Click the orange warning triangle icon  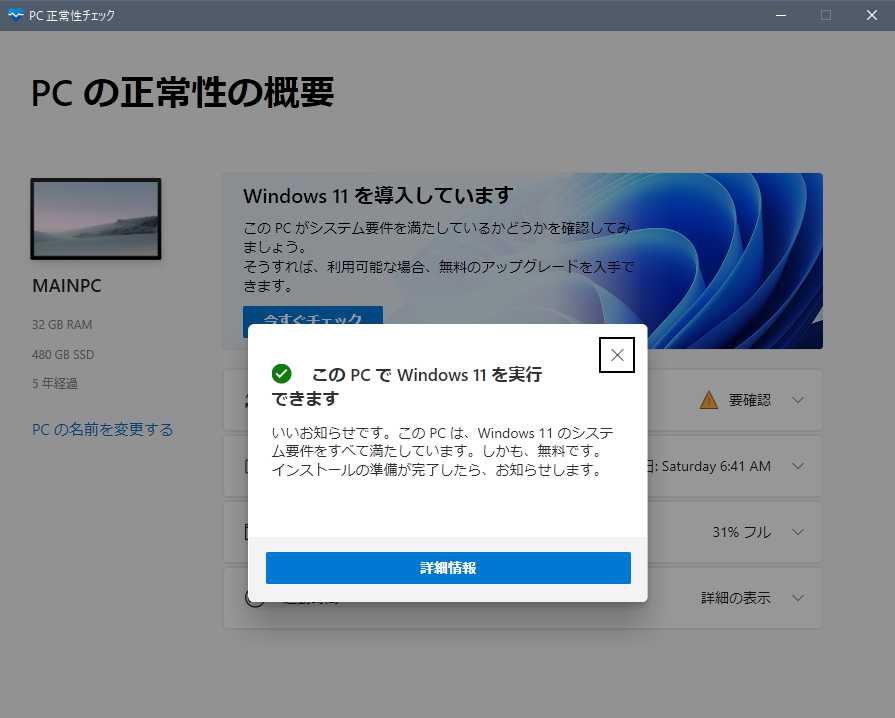click(709, 400)
